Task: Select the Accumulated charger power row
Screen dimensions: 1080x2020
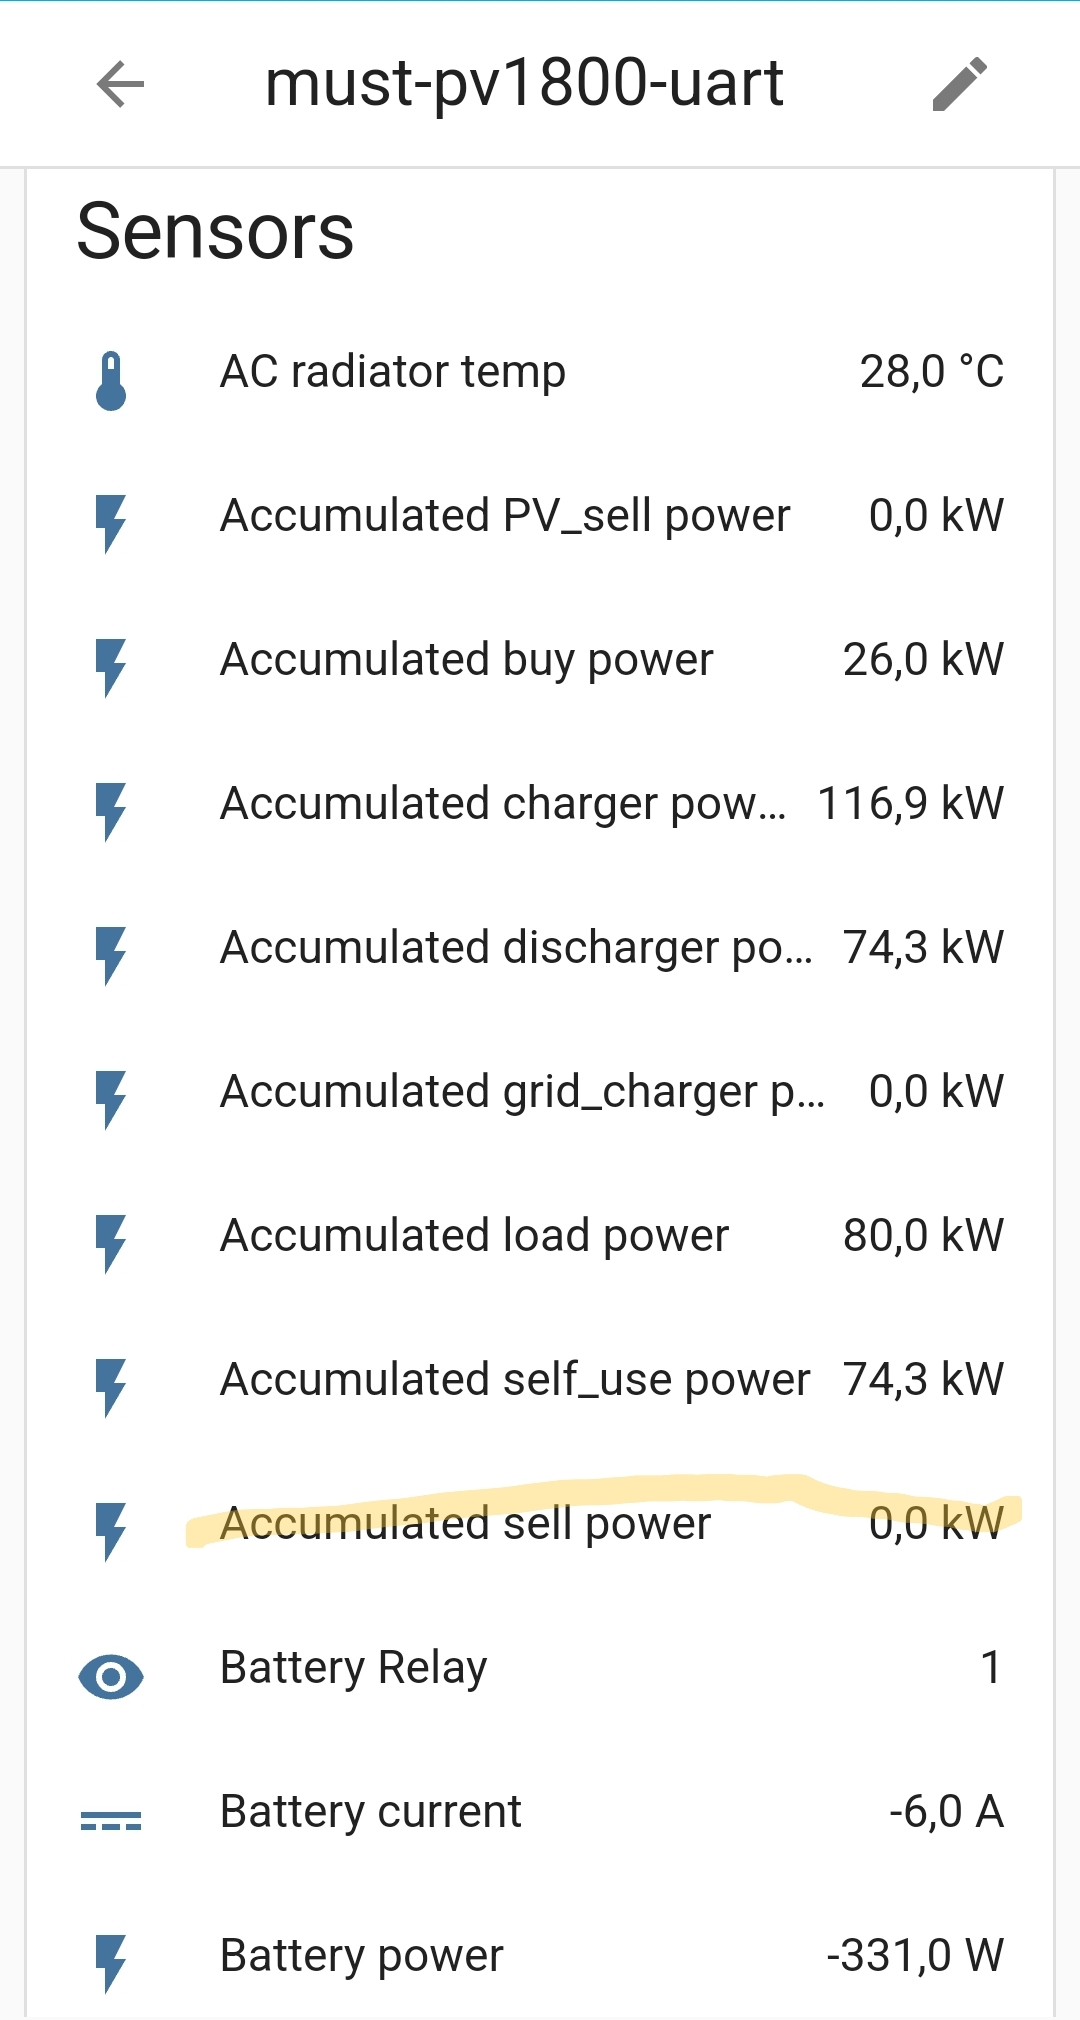Action: tap(503, 804)
